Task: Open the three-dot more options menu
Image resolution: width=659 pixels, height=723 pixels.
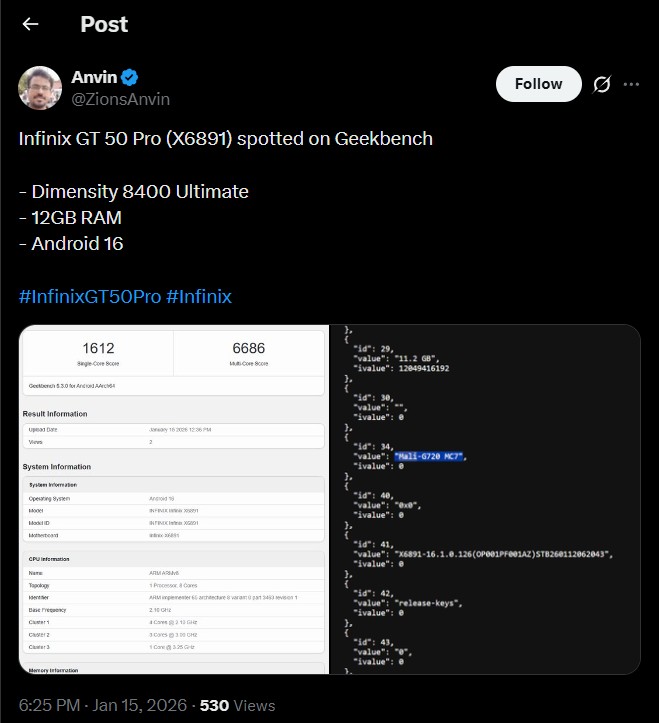Action: click(631, 84)
